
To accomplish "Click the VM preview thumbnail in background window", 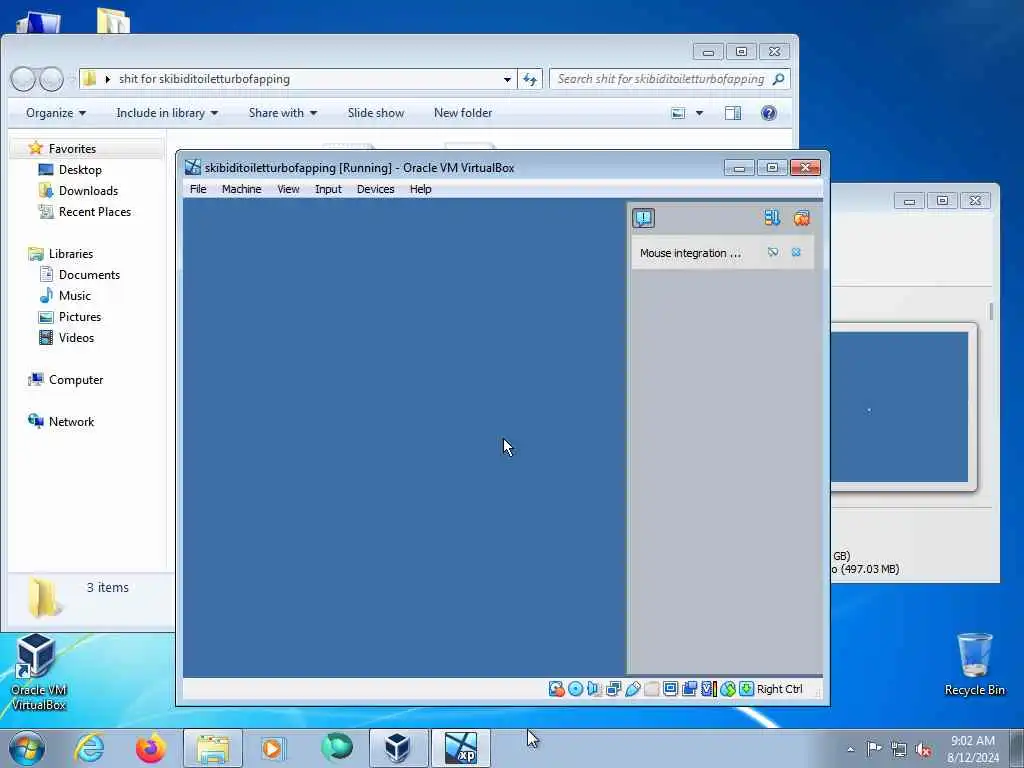I will click(x=900, y=407).
